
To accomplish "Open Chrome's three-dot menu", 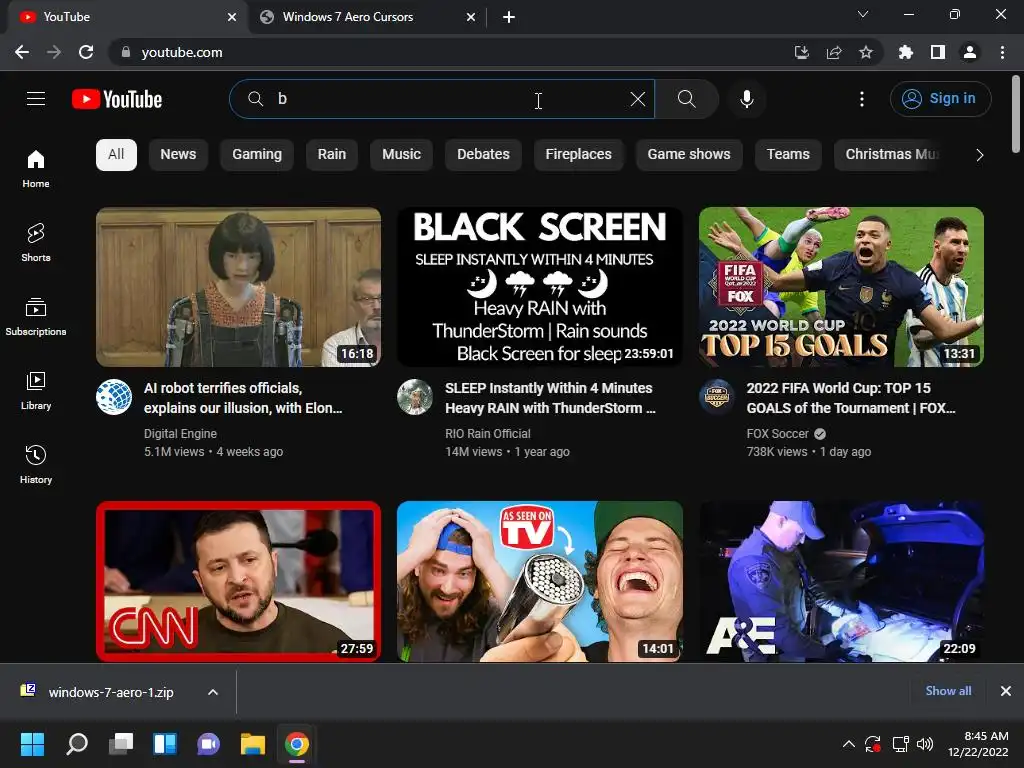I will 1002,52.
